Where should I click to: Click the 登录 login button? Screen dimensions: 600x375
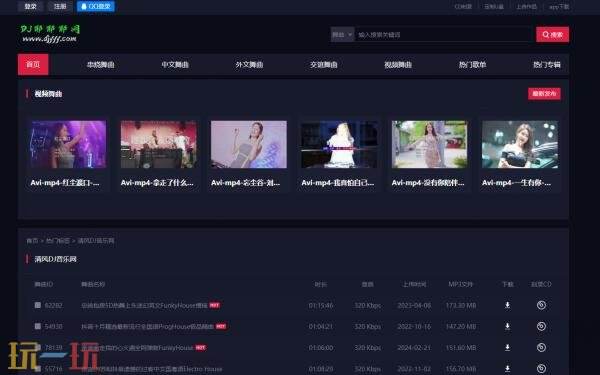[30, 6]
